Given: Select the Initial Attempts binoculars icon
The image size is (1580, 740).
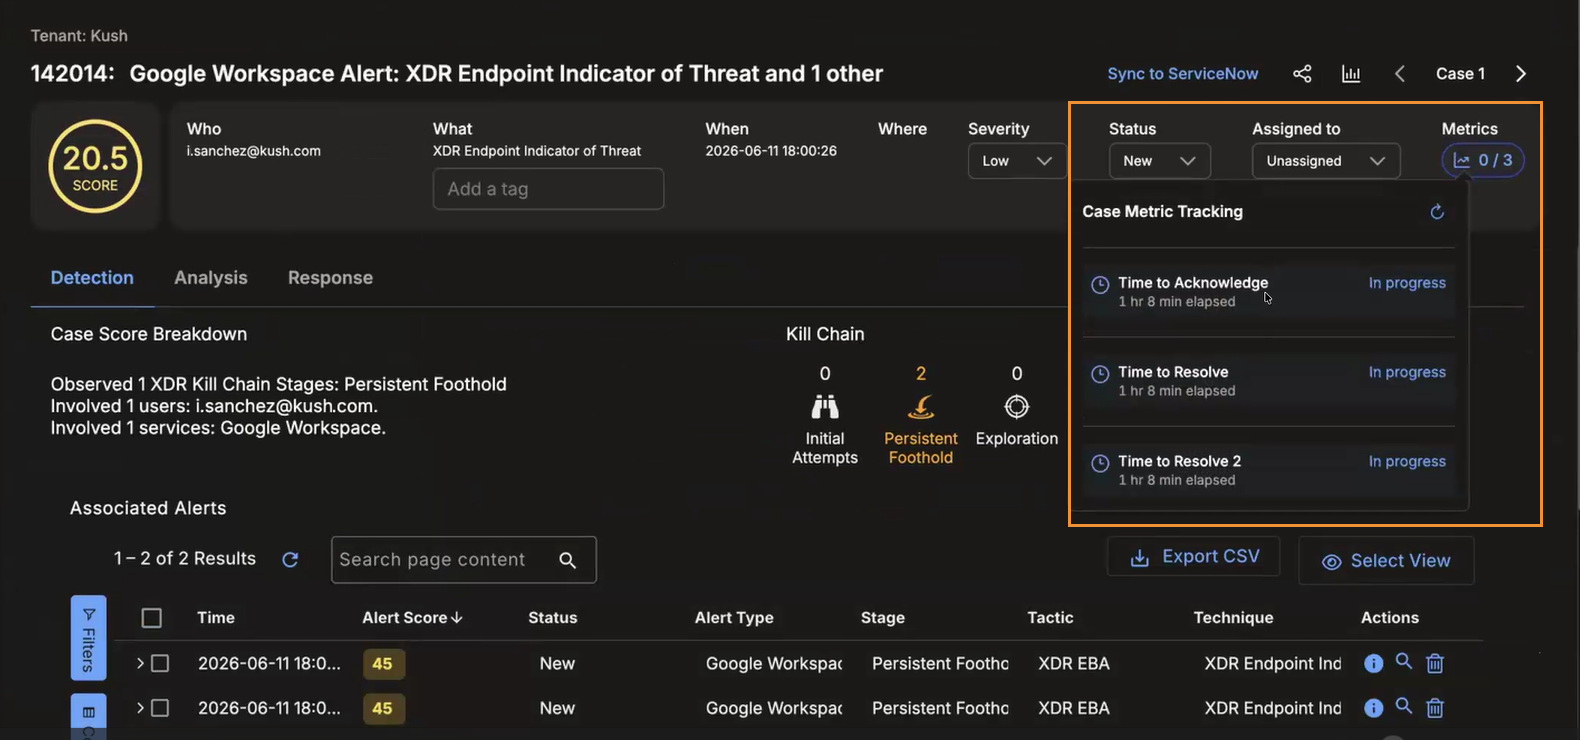Looking at the screenshot, I should click(825, 407).
